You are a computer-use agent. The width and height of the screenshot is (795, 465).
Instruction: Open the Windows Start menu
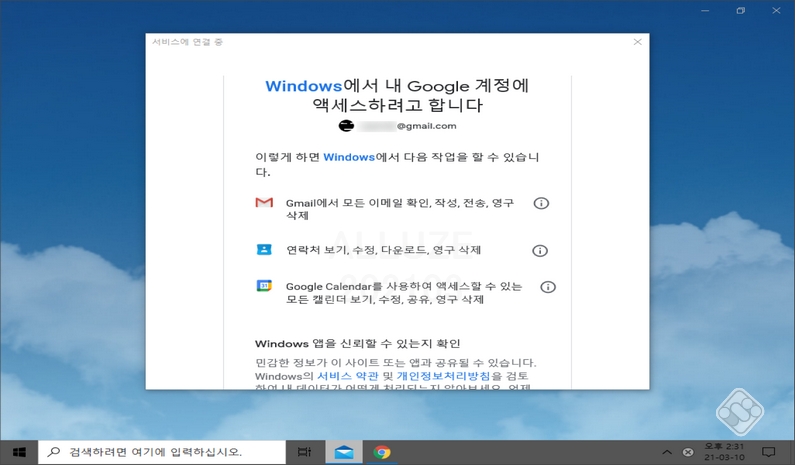point(19,452)
